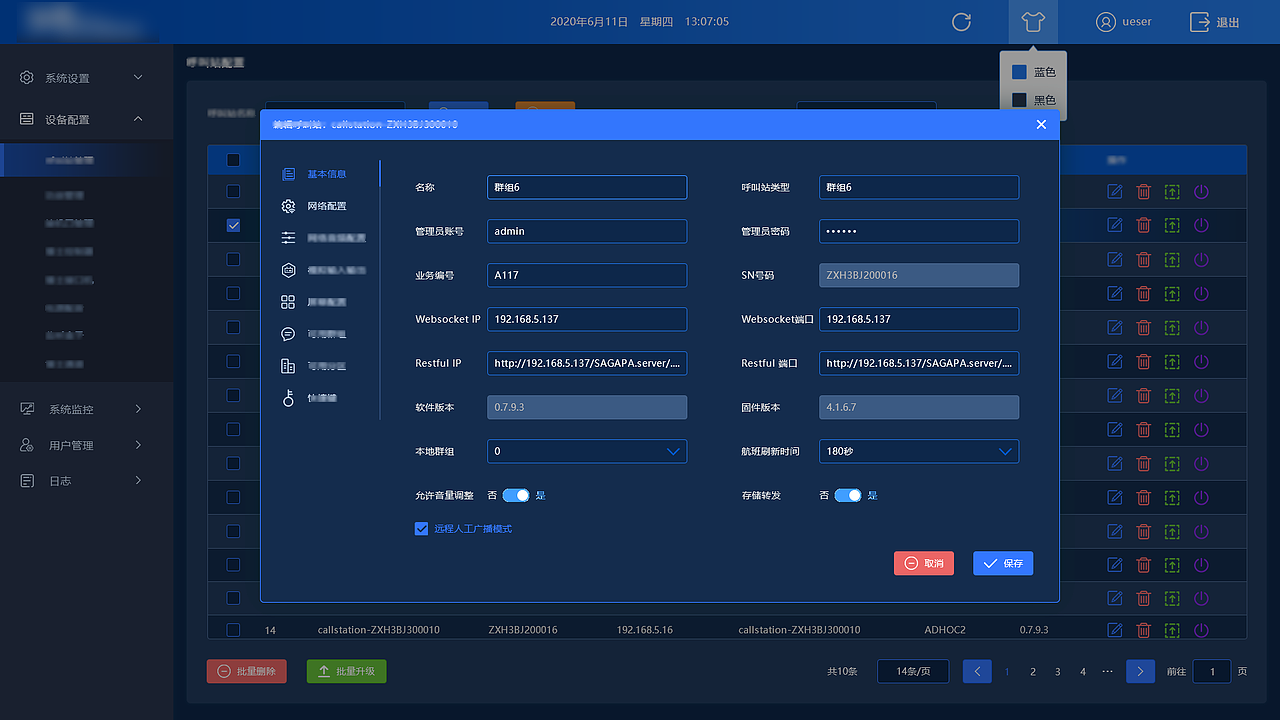Open the 本地群组 dropdown

[x=587, y=451]
